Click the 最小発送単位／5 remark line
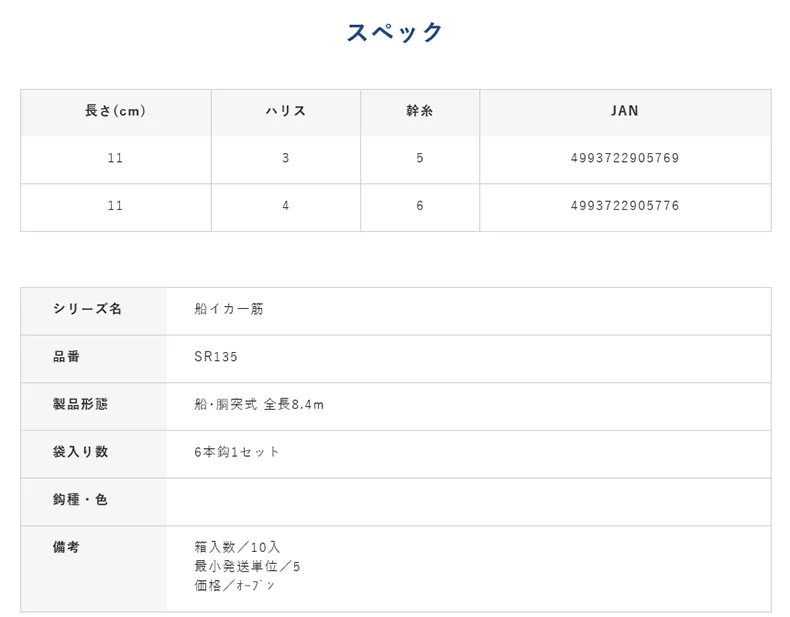790x617 pixels. click(x=247, y=567)
